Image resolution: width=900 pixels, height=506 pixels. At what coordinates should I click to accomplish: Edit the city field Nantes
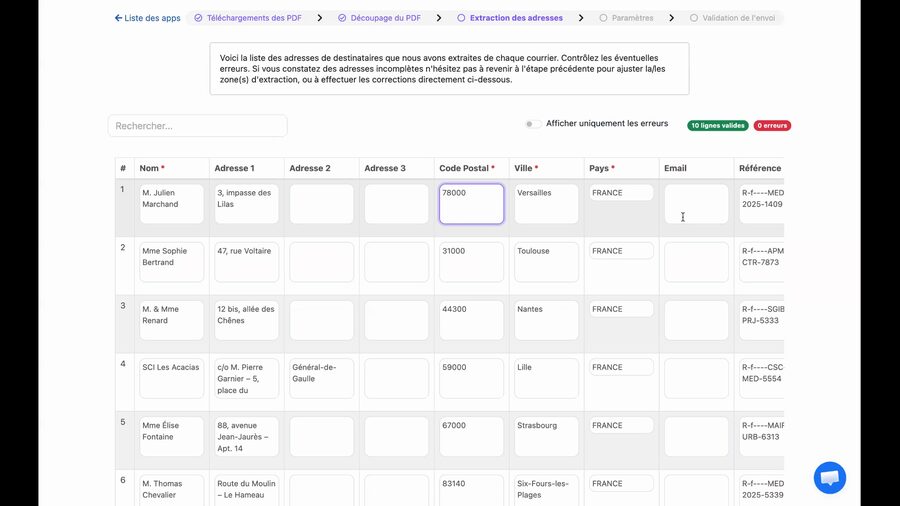[546, 320]
